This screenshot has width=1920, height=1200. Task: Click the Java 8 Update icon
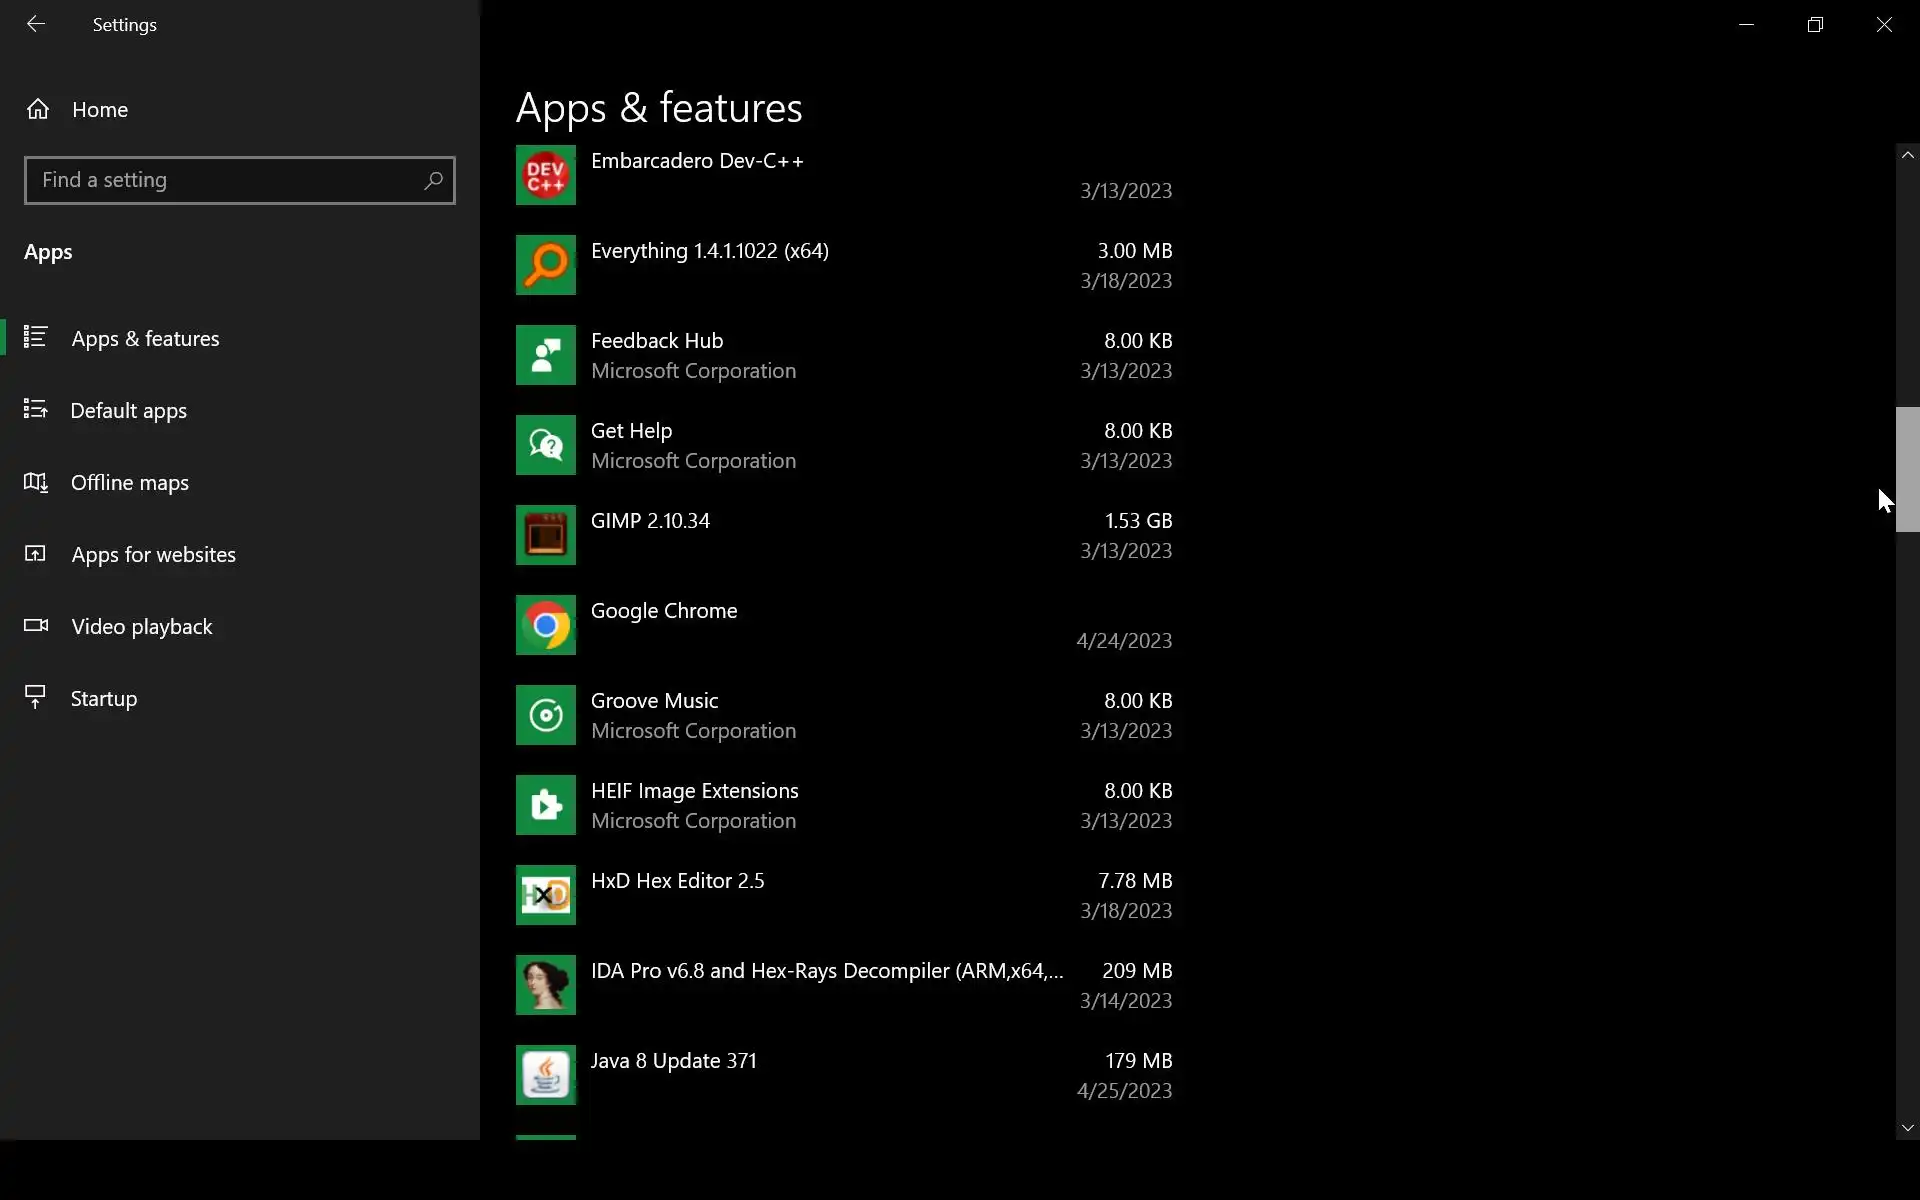(x=545, y=1075)
